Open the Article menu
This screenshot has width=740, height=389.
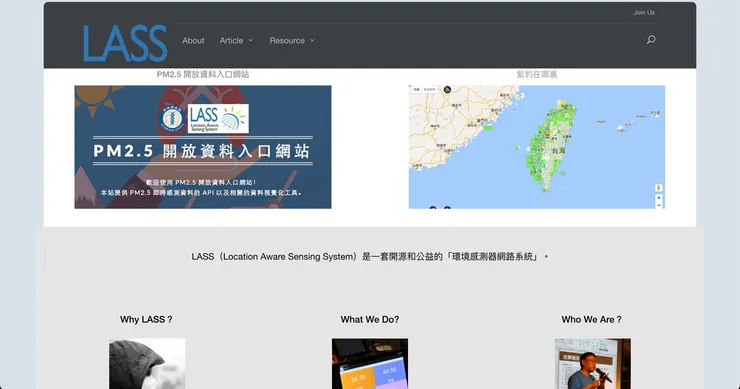pos(231,41)
